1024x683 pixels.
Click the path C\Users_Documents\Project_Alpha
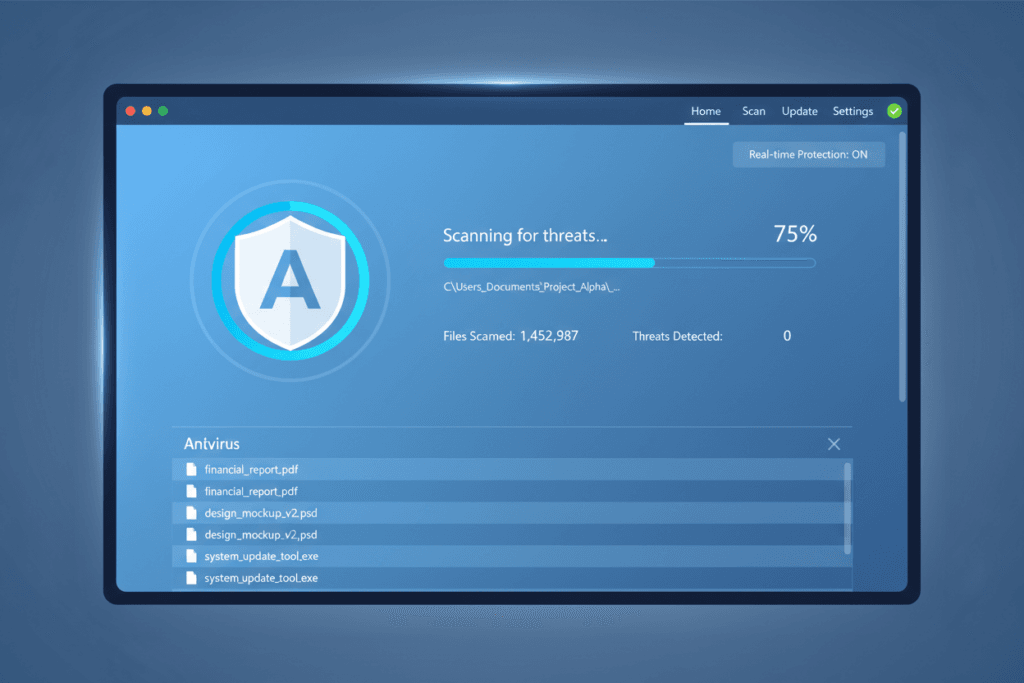532,287
